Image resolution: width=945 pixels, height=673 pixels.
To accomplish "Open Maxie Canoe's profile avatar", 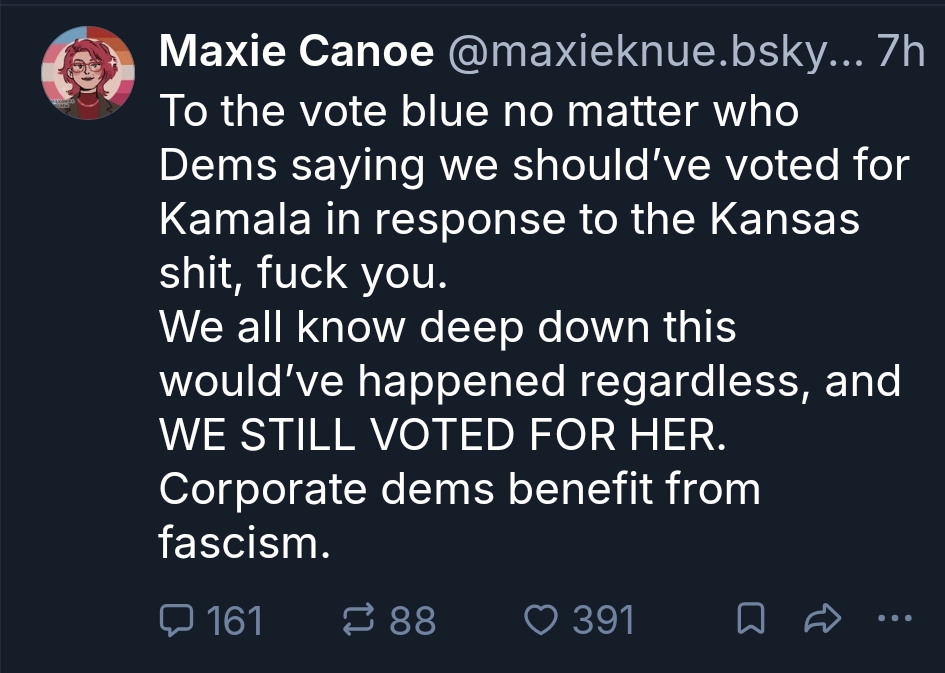I will pyautogui.click(x=87, y=72).
